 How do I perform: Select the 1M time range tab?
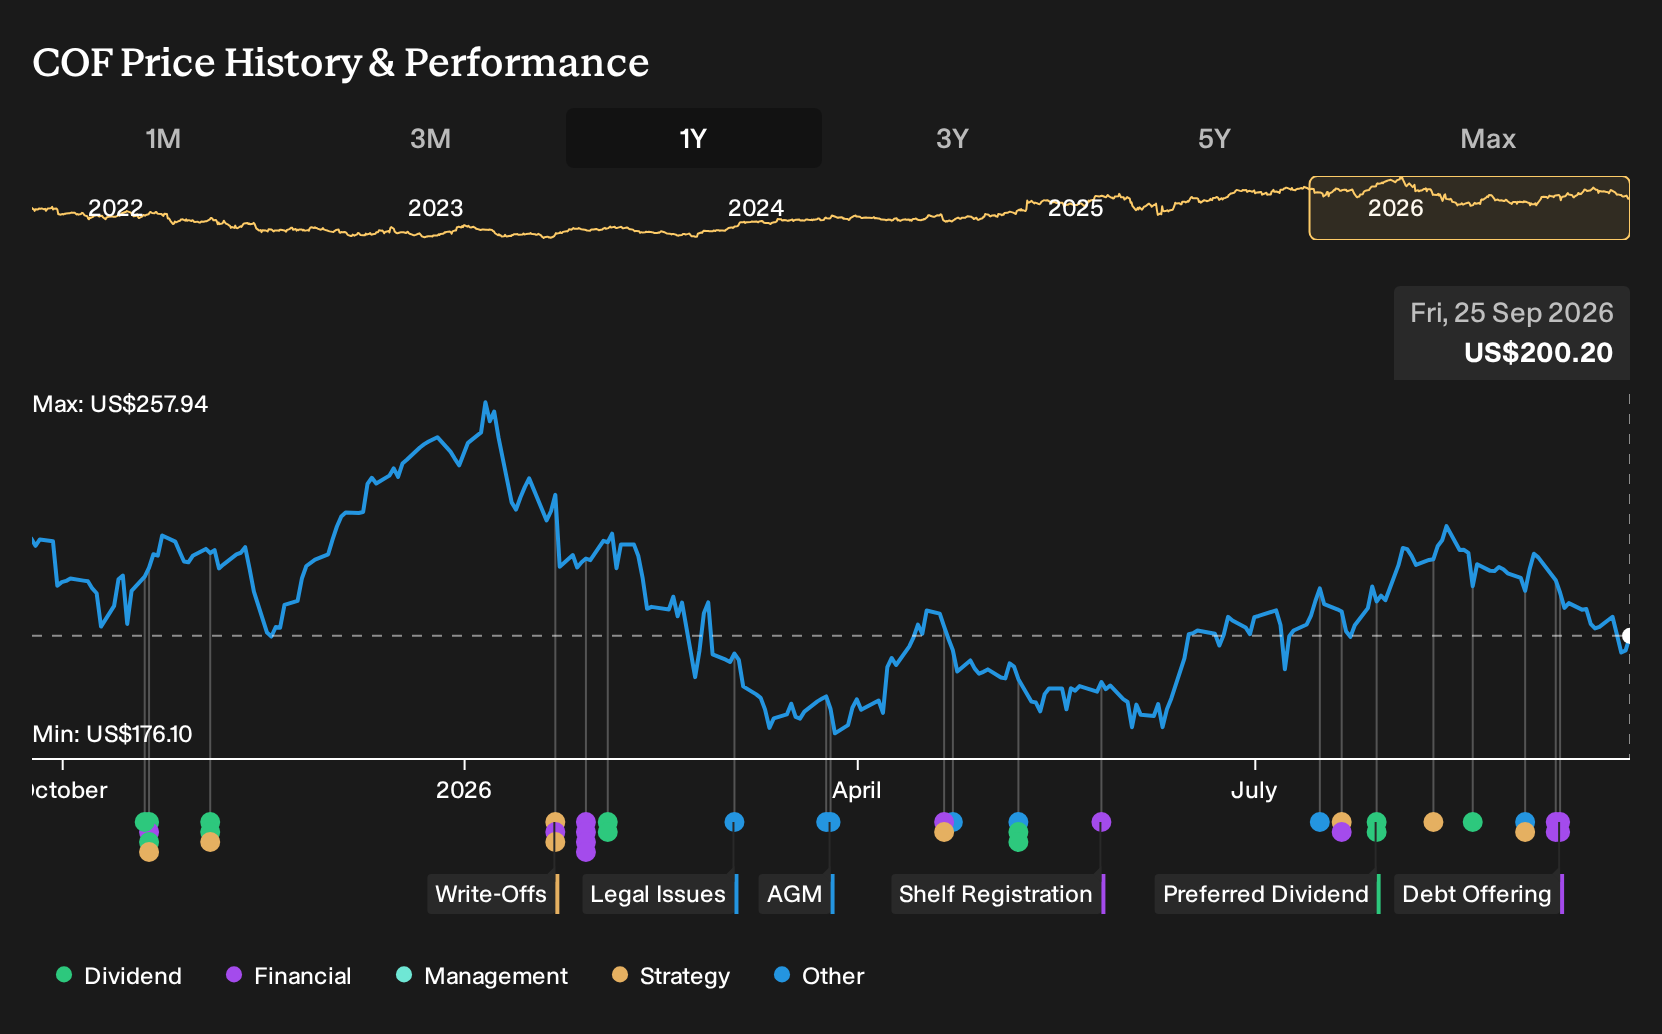click(x=163, y=139)
